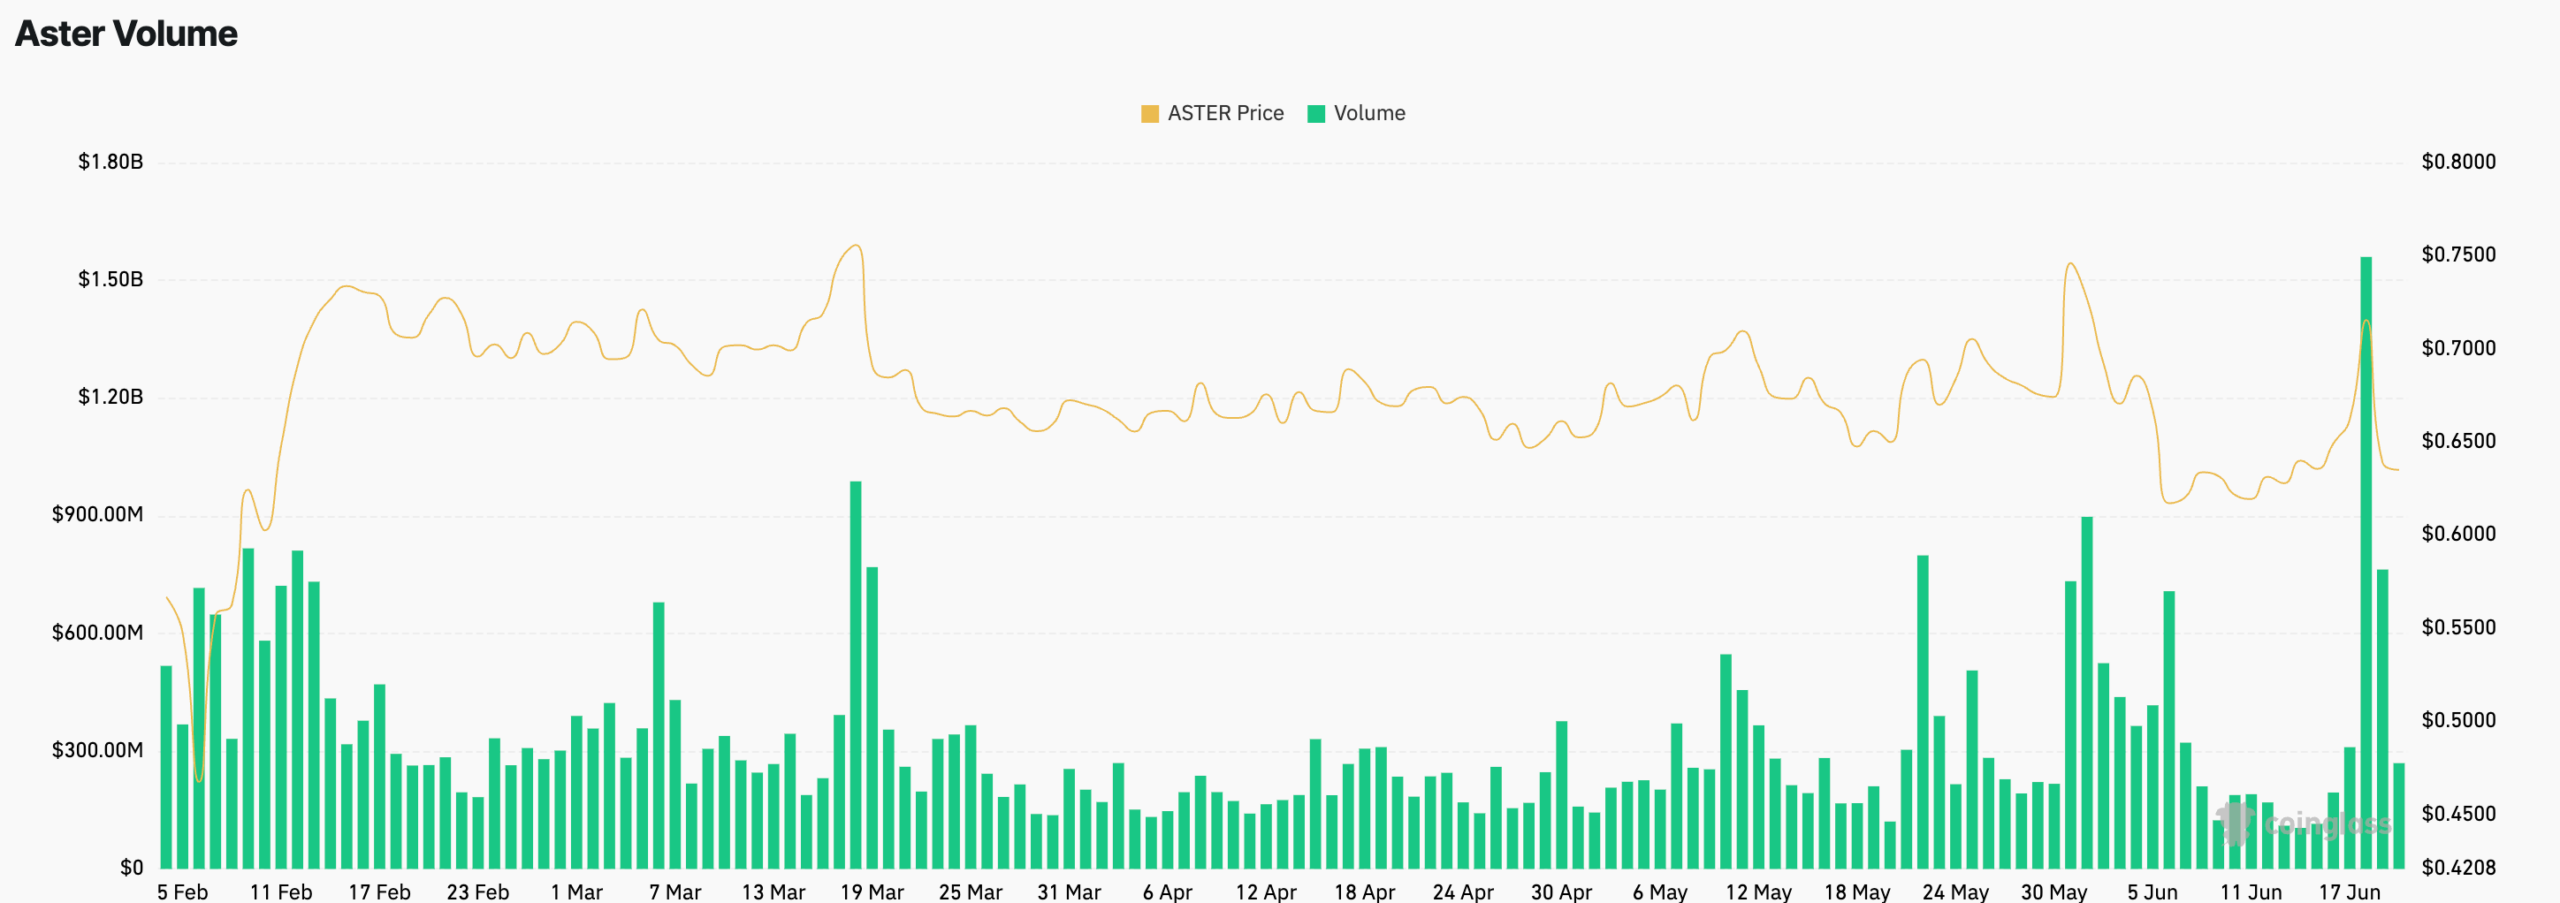
Task: Click the 11 Feb date label
Action: tap(281, 892)
